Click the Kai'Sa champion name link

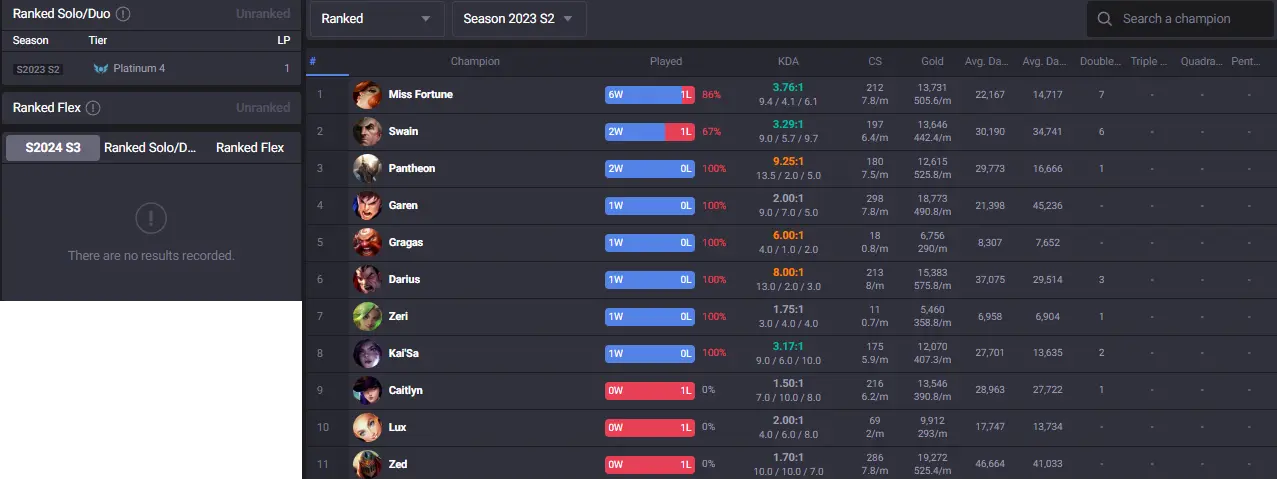[404, 354]
